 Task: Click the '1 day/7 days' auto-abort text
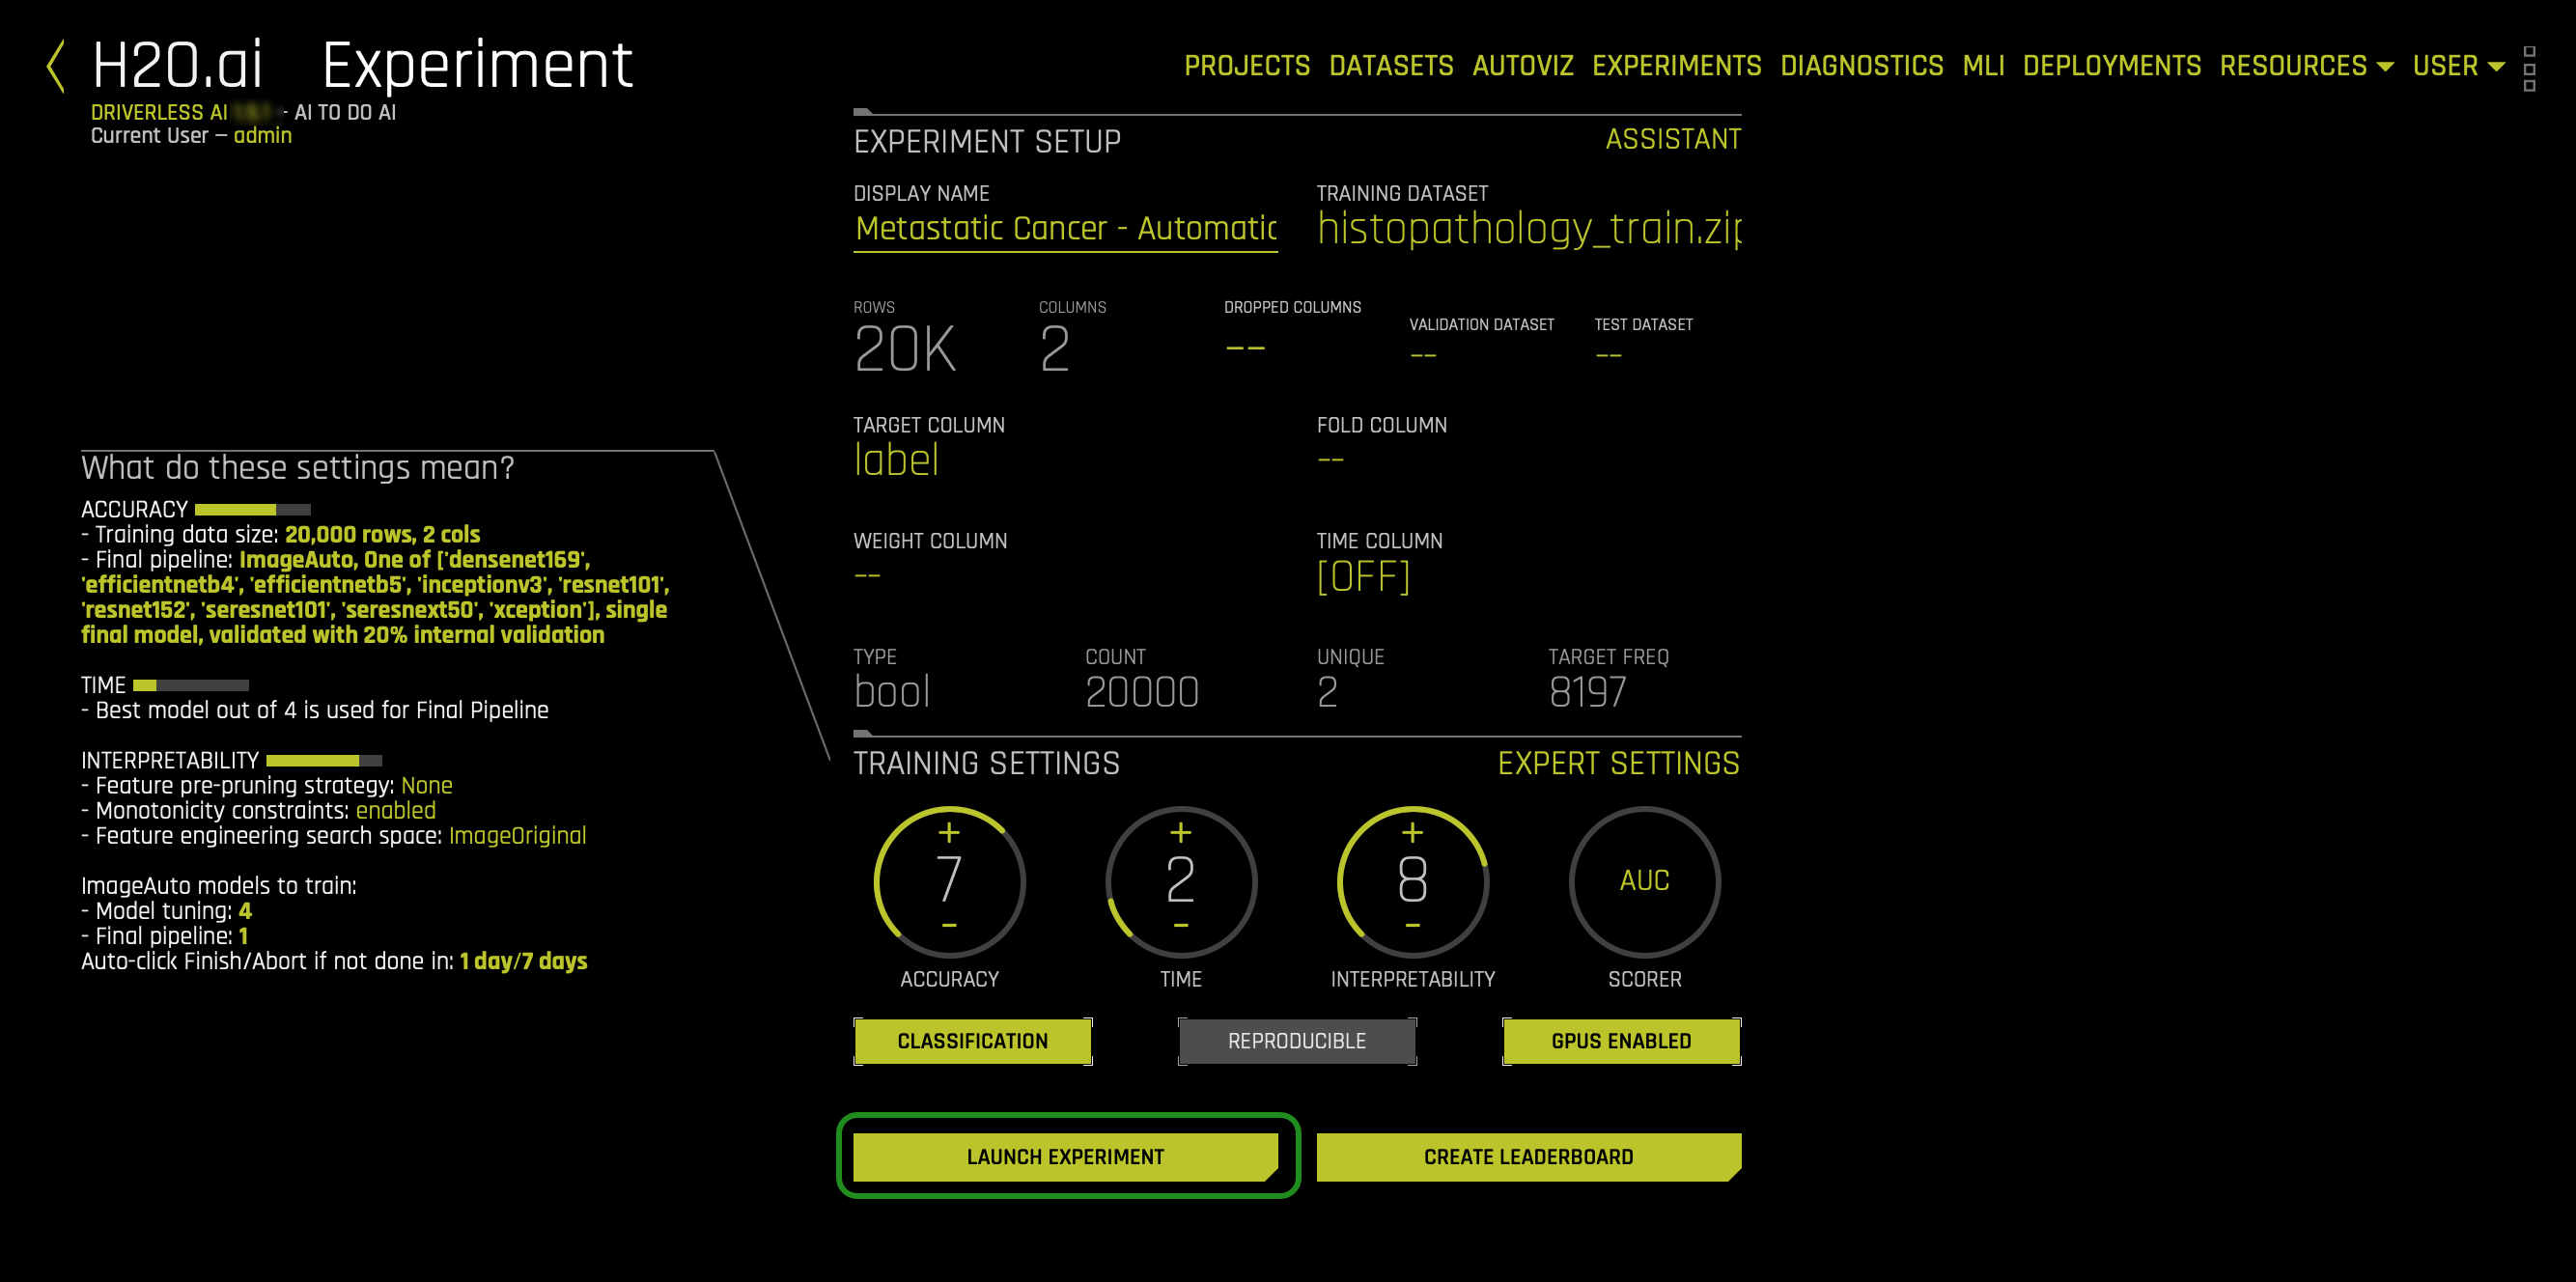tap(523, 961)
